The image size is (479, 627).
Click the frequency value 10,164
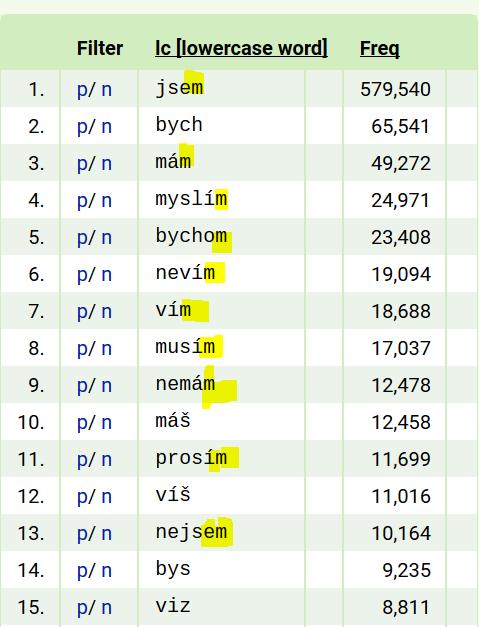tap(401, 534)
